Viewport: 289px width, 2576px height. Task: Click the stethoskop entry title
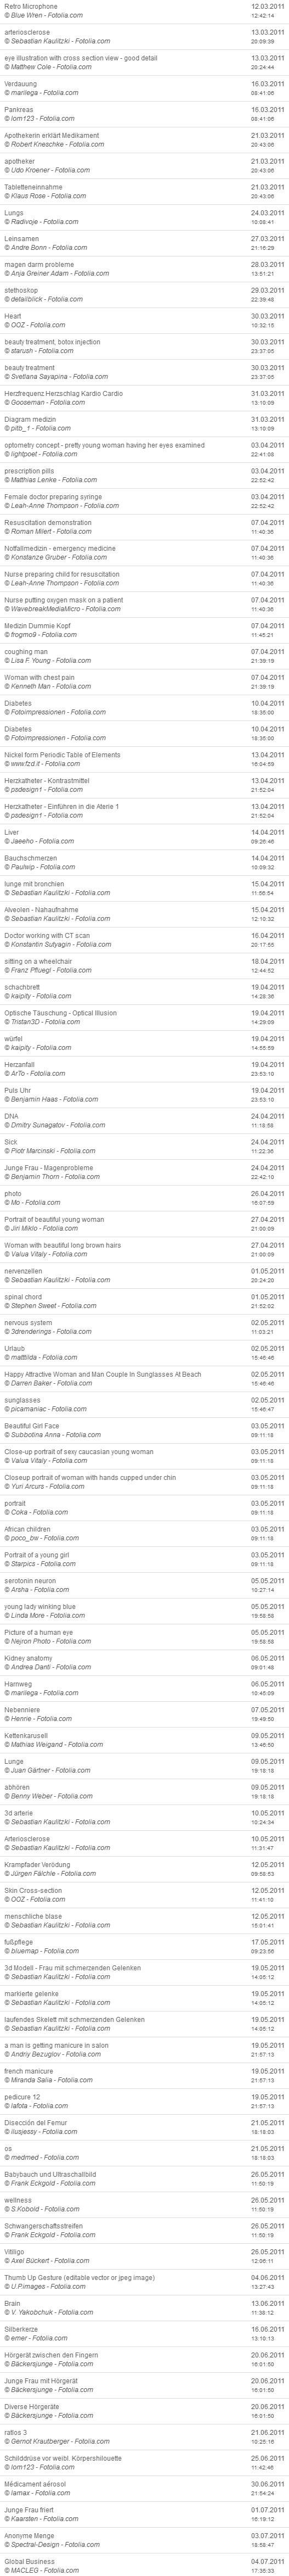coord(22,290)
